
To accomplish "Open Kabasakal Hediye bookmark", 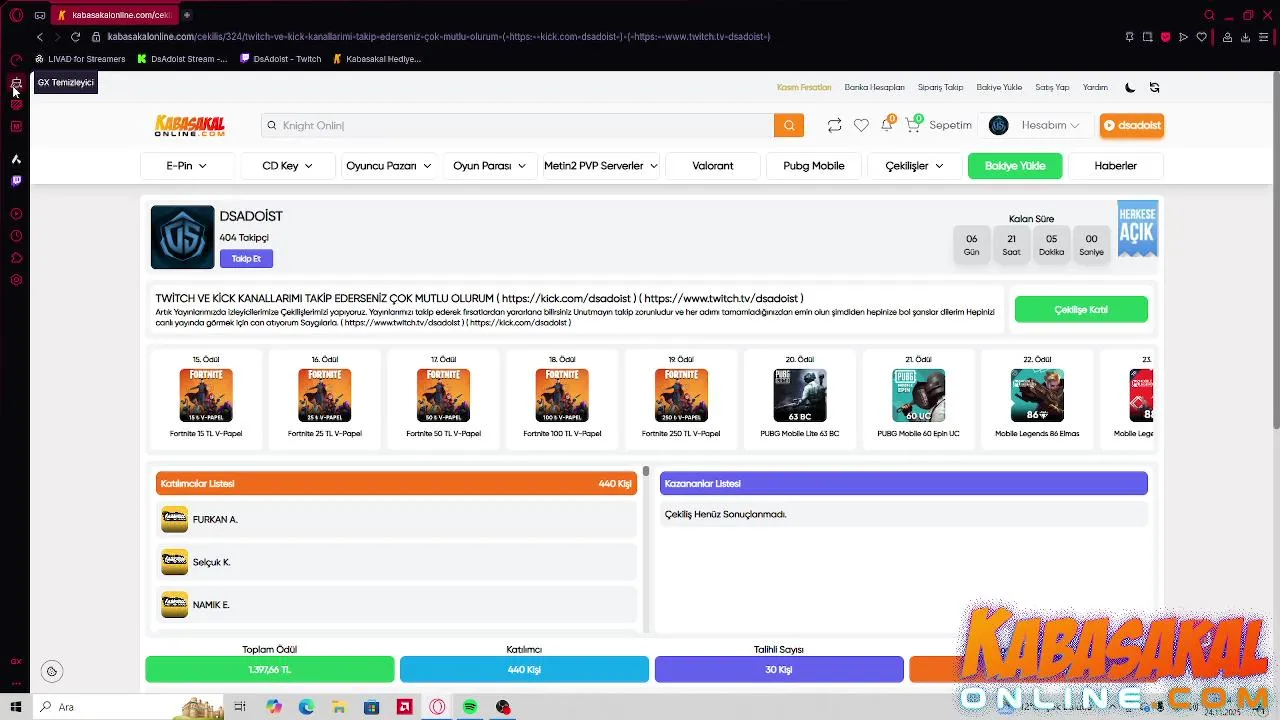I will pyautogui.click(x=377, y=59).
